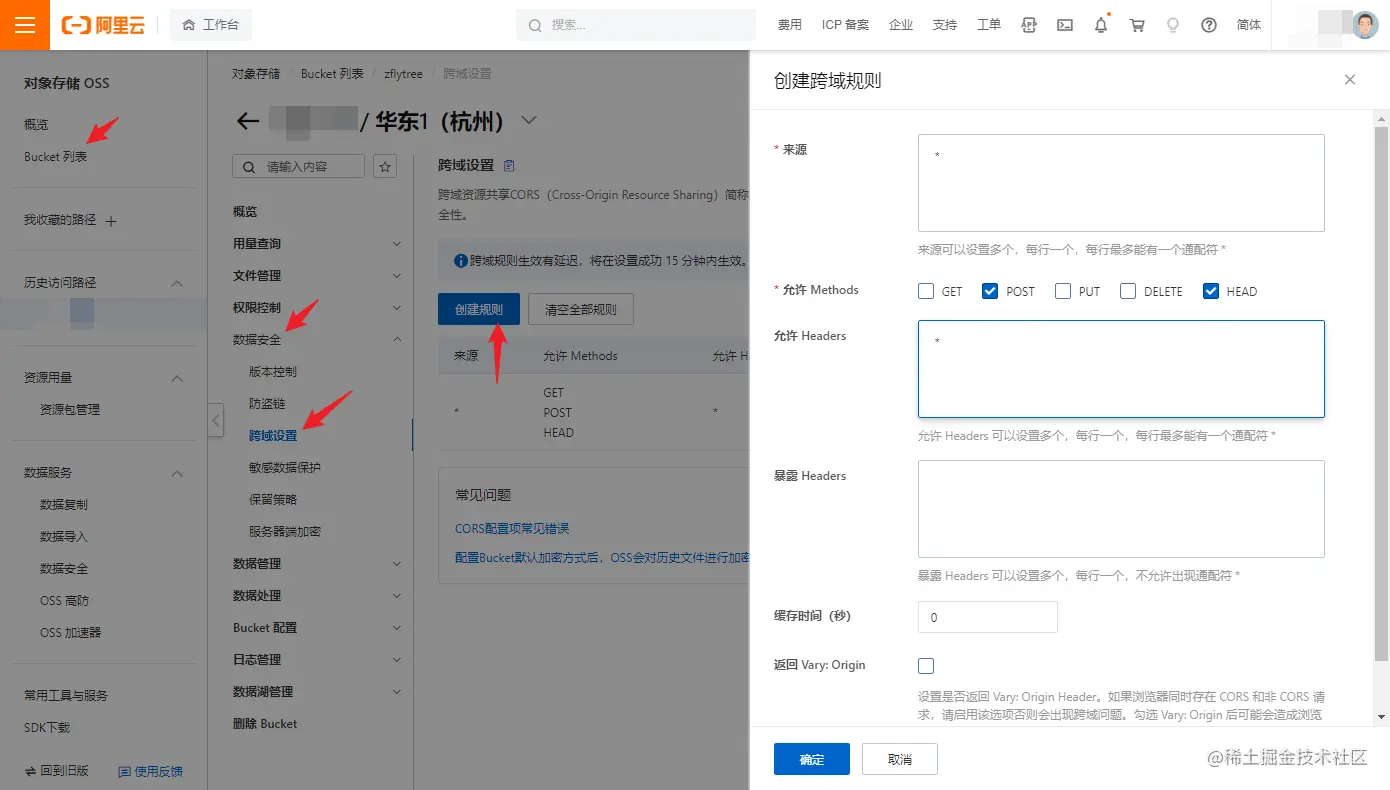Open the help question mark icon
This screenshot has width=1390, height=790.
click(1209, 25)
